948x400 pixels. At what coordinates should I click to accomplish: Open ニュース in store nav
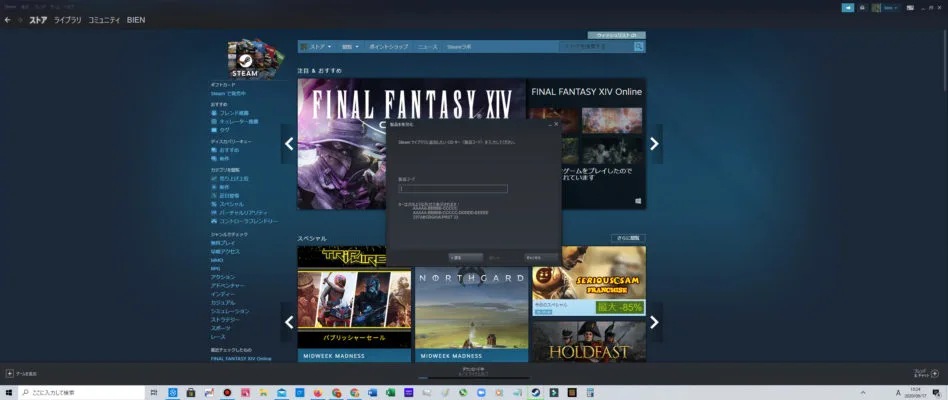427,47
